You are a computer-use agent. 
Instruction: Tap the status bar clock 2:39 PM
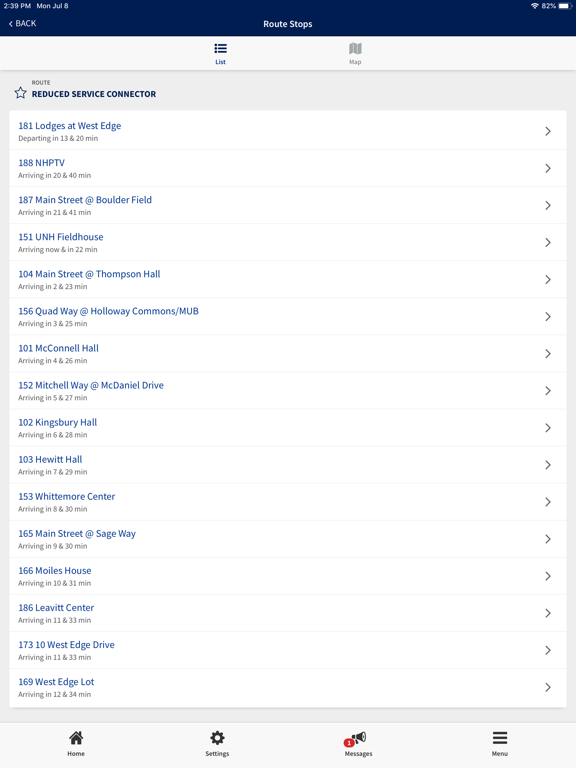tap(17, 6)
